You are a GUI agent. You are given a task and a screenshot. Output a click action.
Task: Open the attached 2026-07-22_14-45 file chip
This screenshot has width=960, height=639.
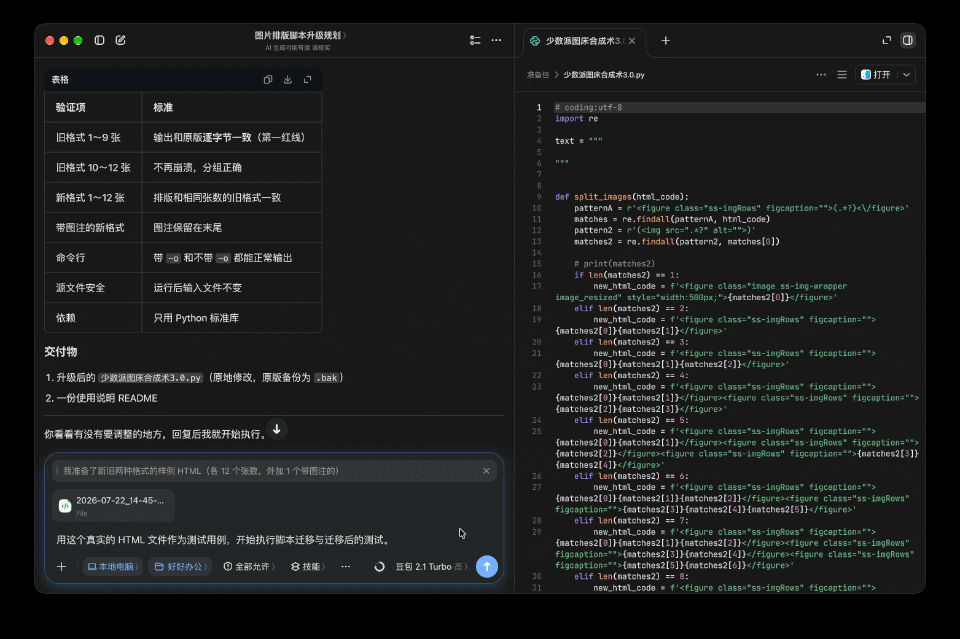[x=113, y=506]
